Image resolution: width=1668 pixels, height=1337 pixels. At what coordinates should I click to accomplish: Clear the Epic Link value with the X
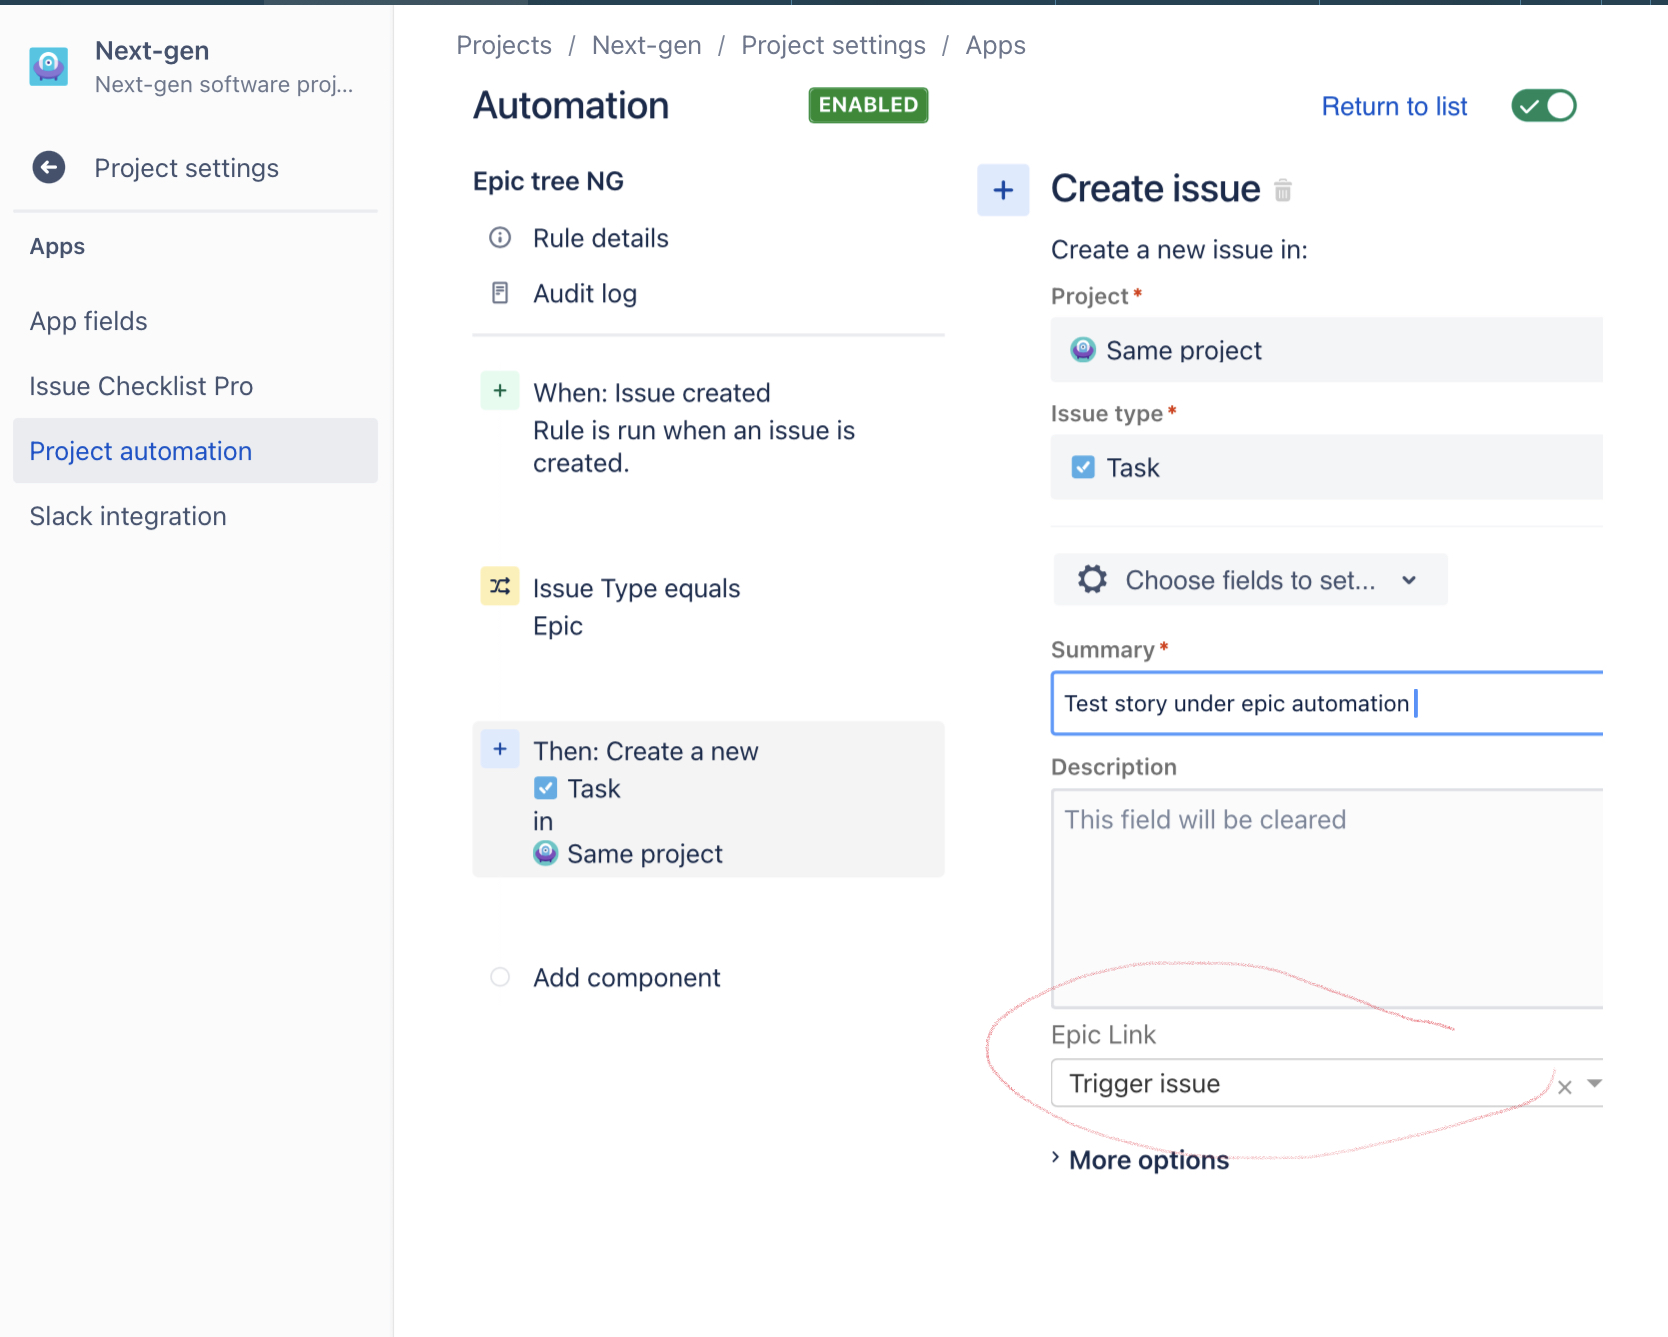[1563, 1086]
